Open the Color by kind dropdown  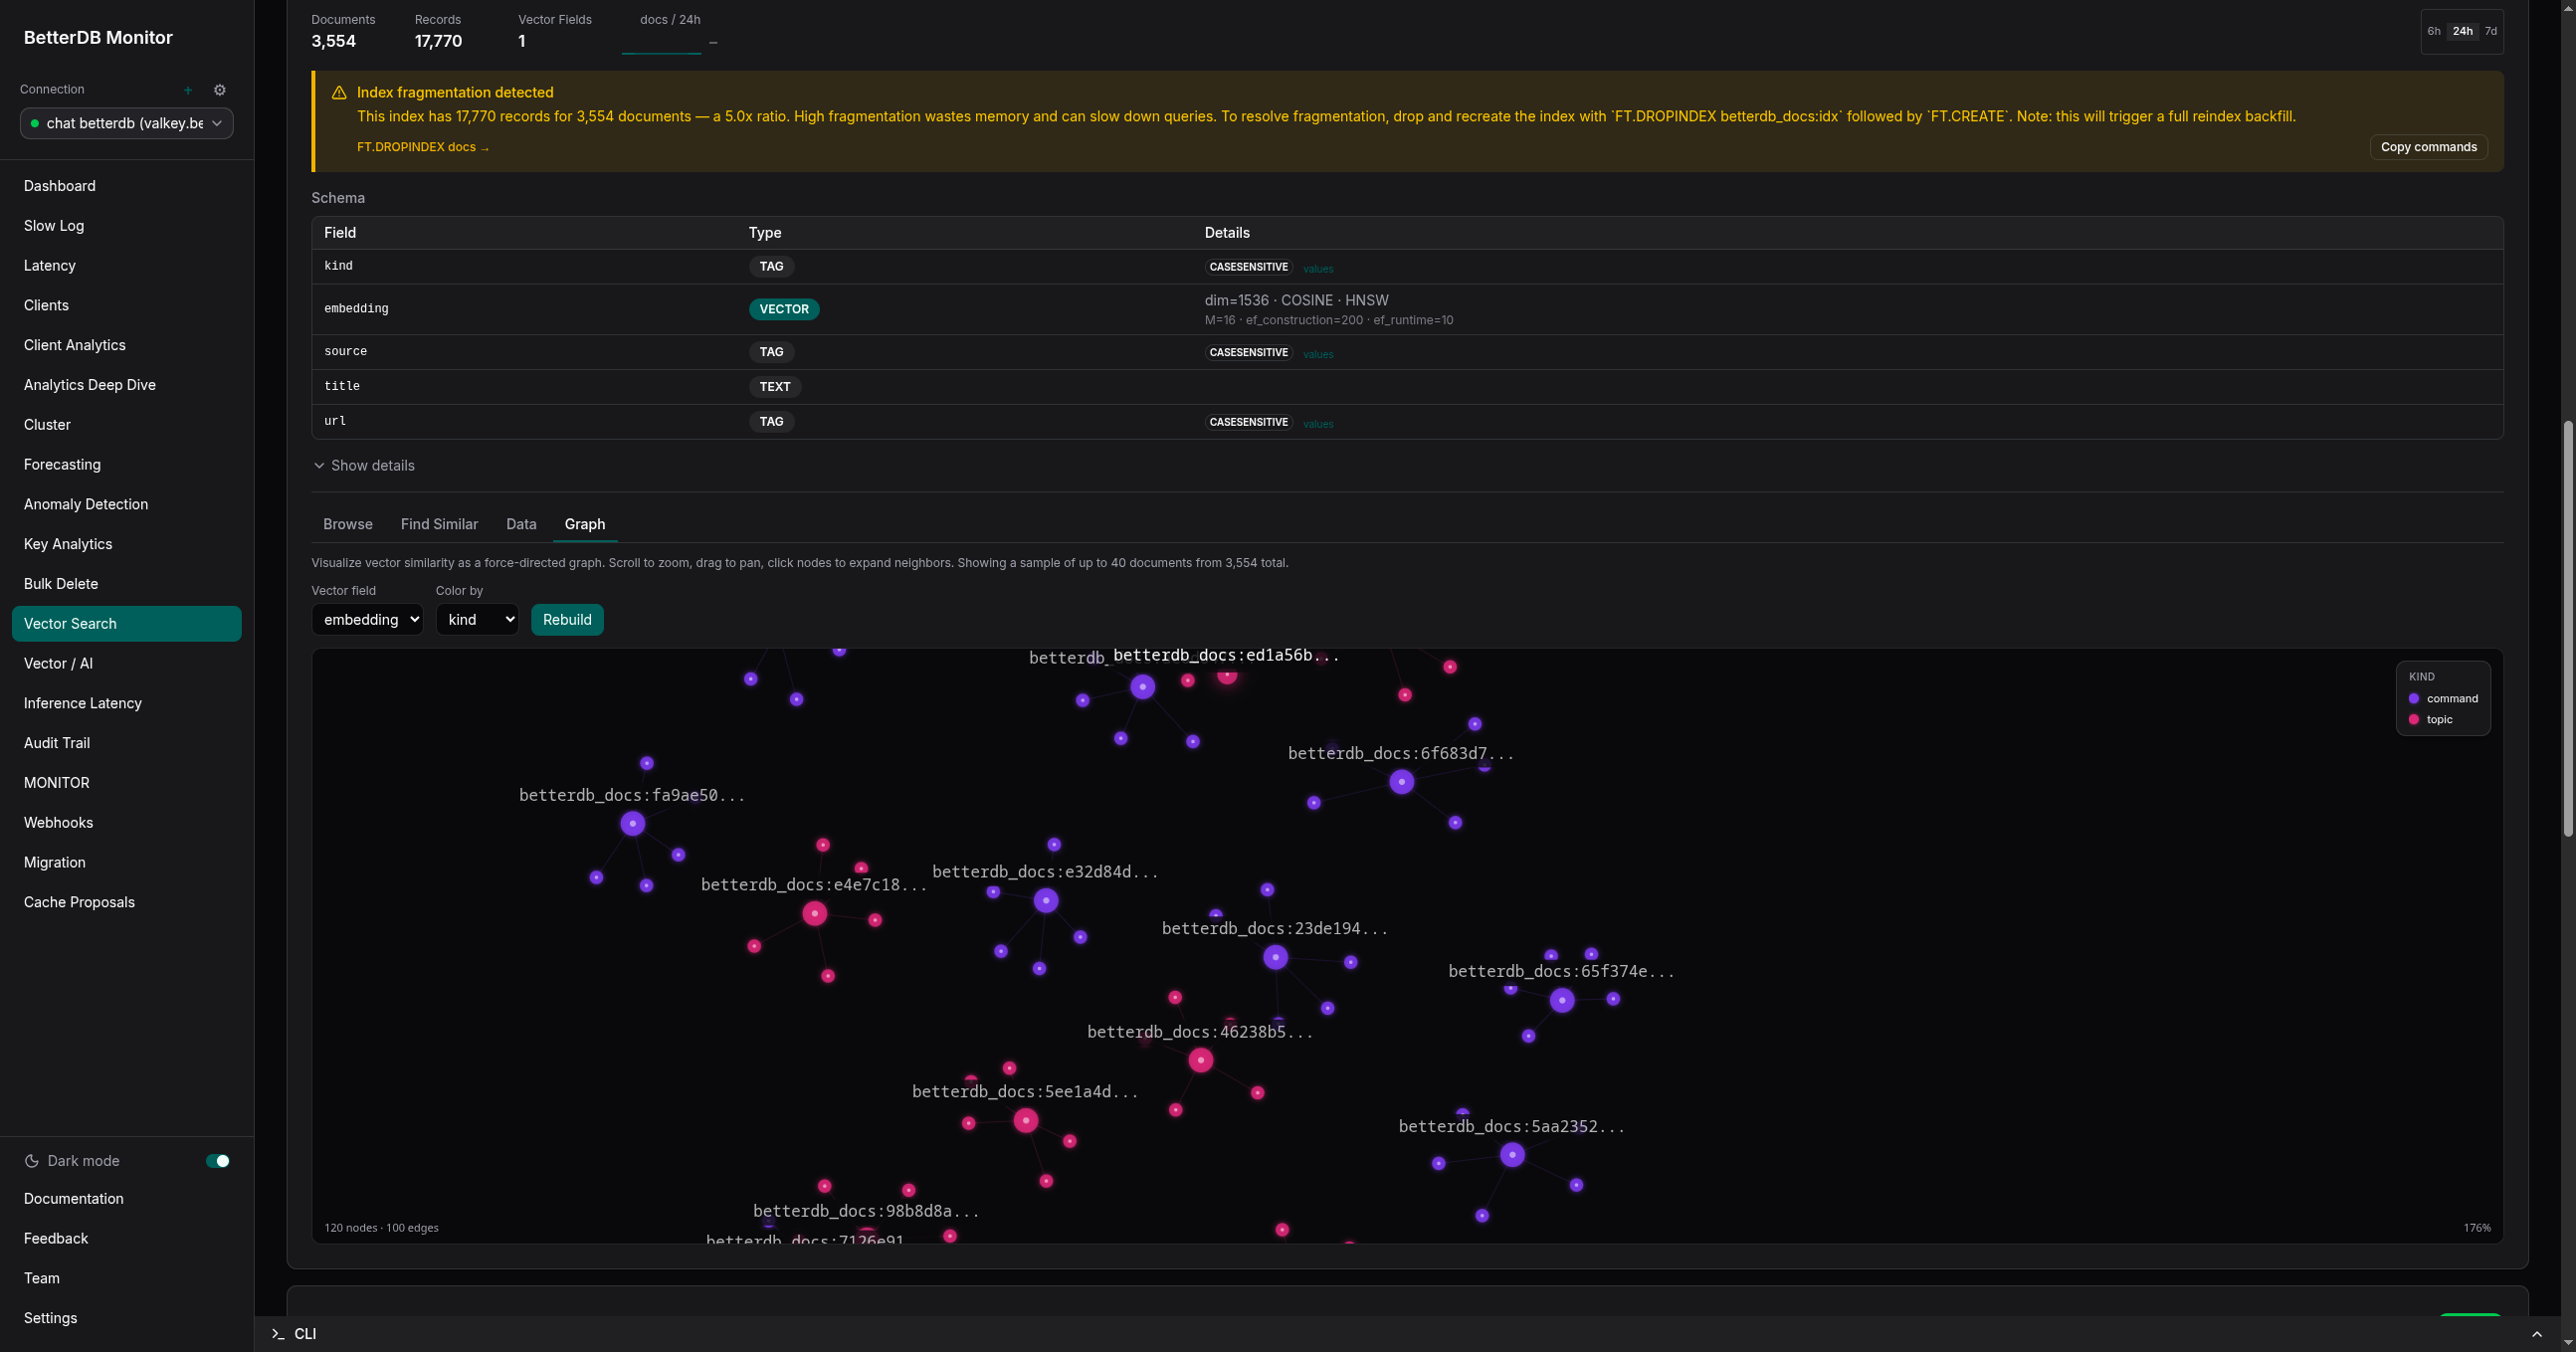click(477, 620)
